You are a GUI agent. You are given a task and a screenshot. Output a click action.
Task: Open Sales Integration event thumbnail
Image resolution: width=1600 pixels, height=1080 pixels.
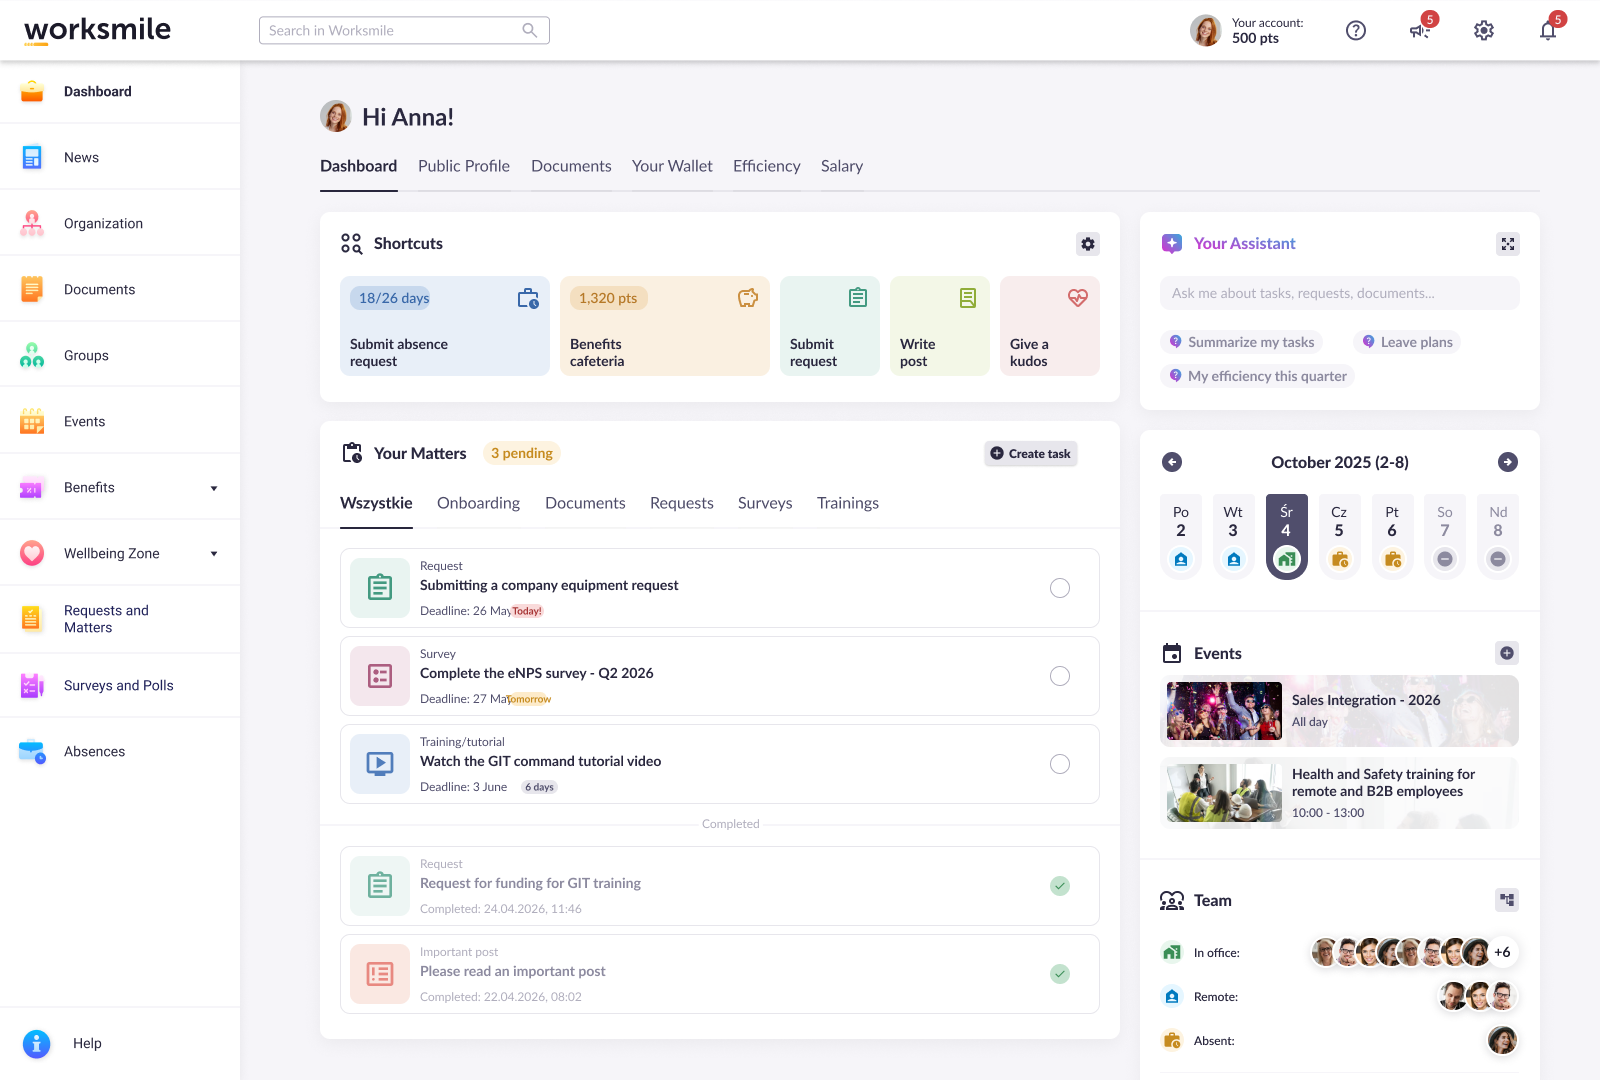1224,711
